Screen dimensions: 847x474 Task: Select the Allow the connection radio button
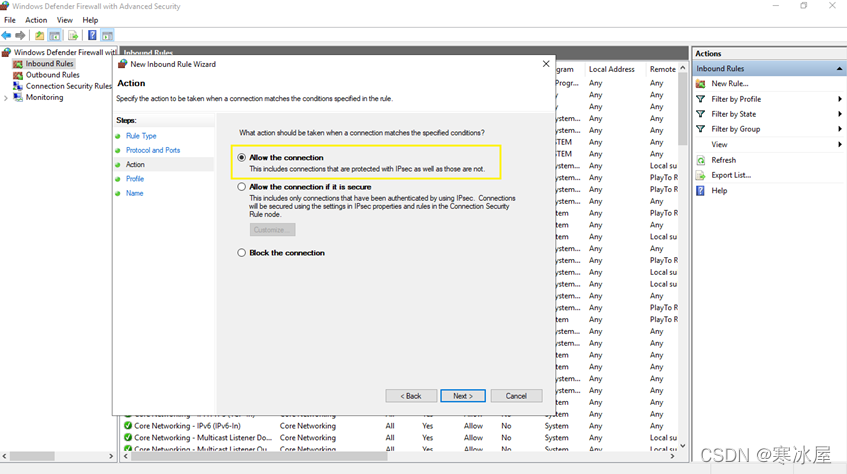[242, 158]
